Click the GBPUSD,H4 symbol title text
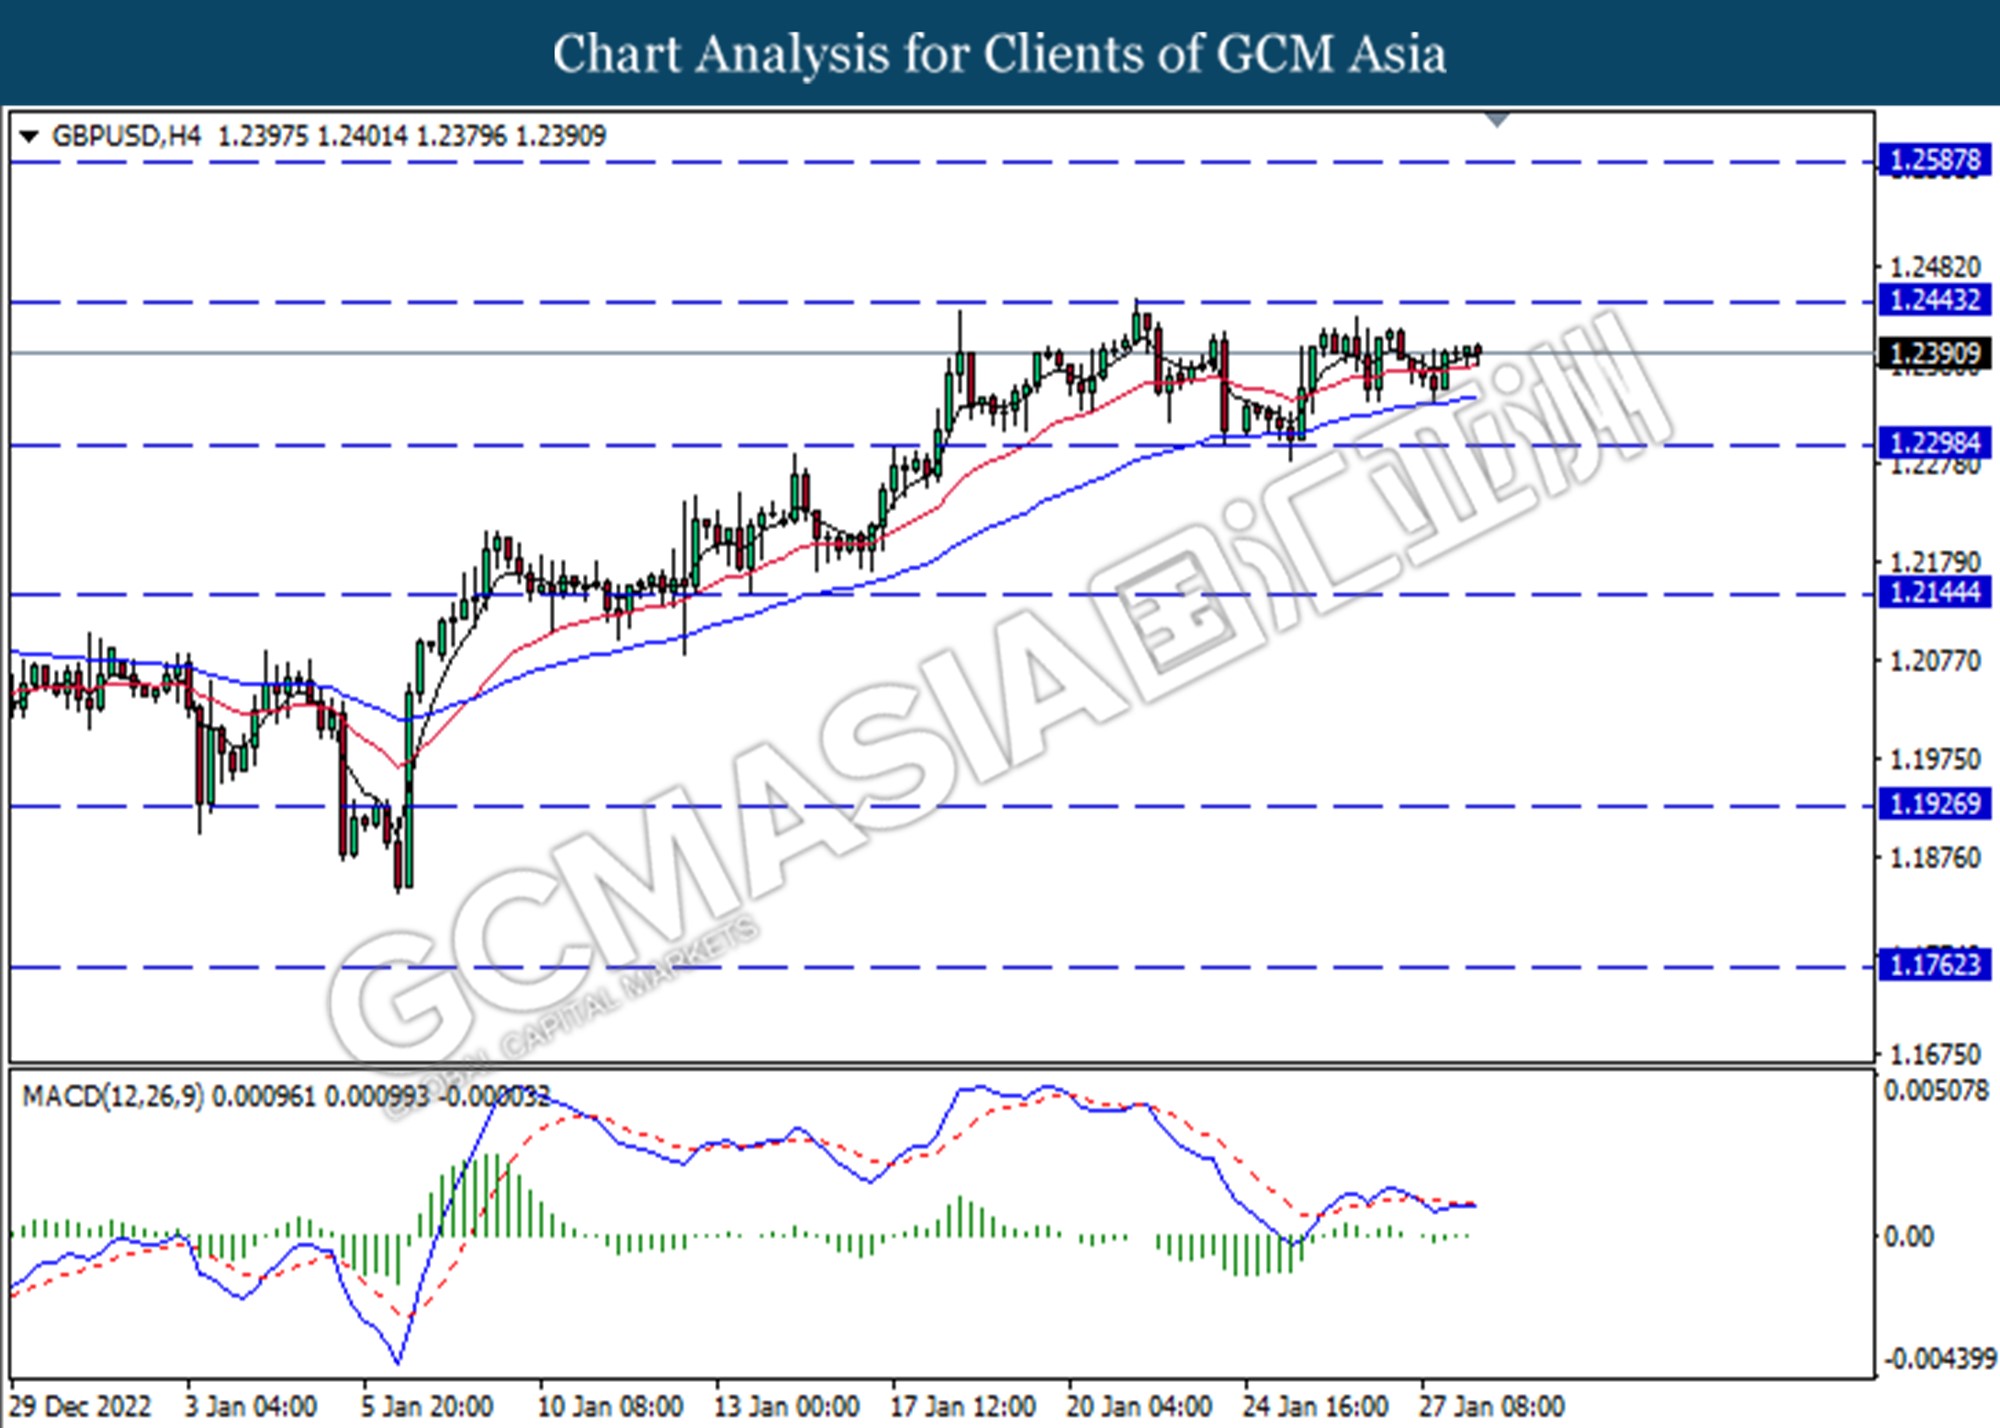Viewport: 2000px width, 1428px height. pos(126,136)
